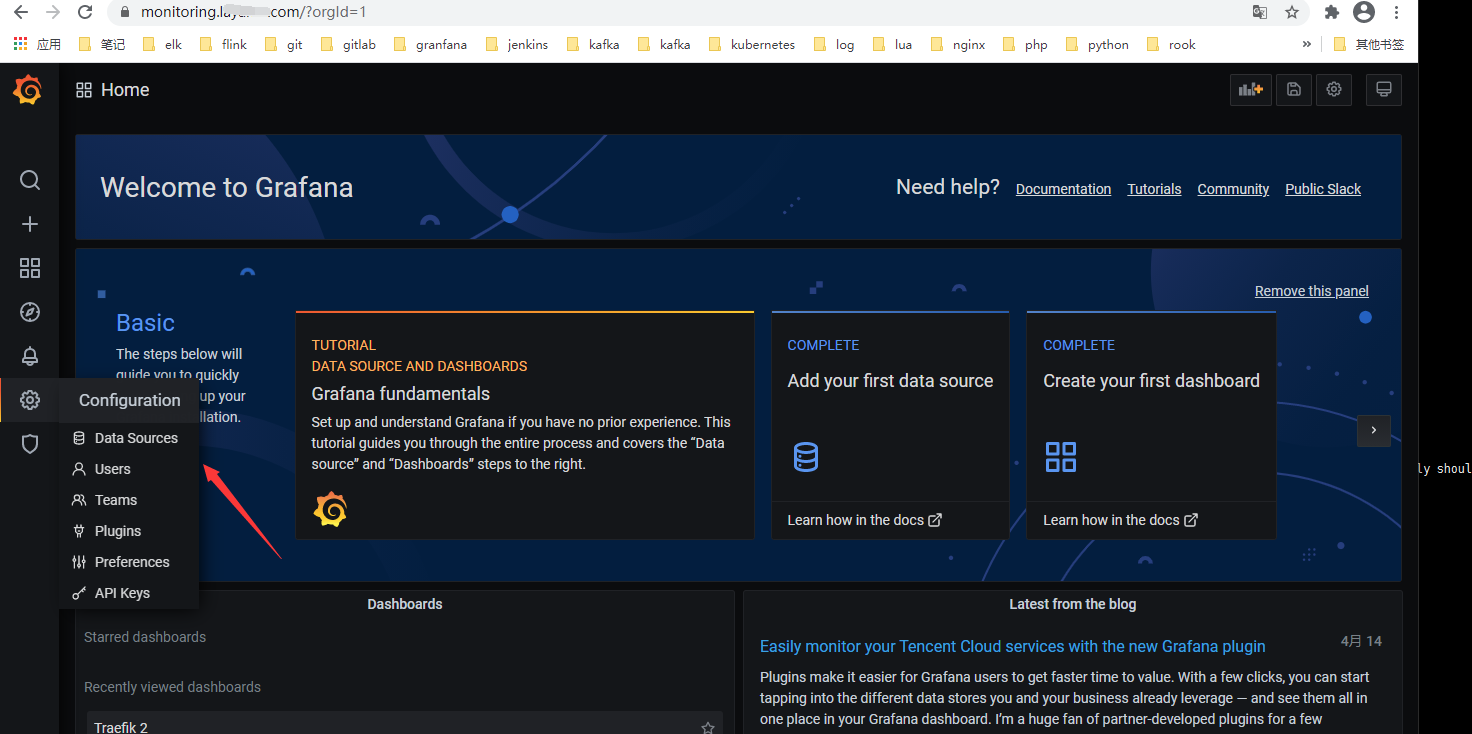Screen dimensions: 1472x734
Task: Open the 其他书签 bookmark folder
Action: 1369,44
